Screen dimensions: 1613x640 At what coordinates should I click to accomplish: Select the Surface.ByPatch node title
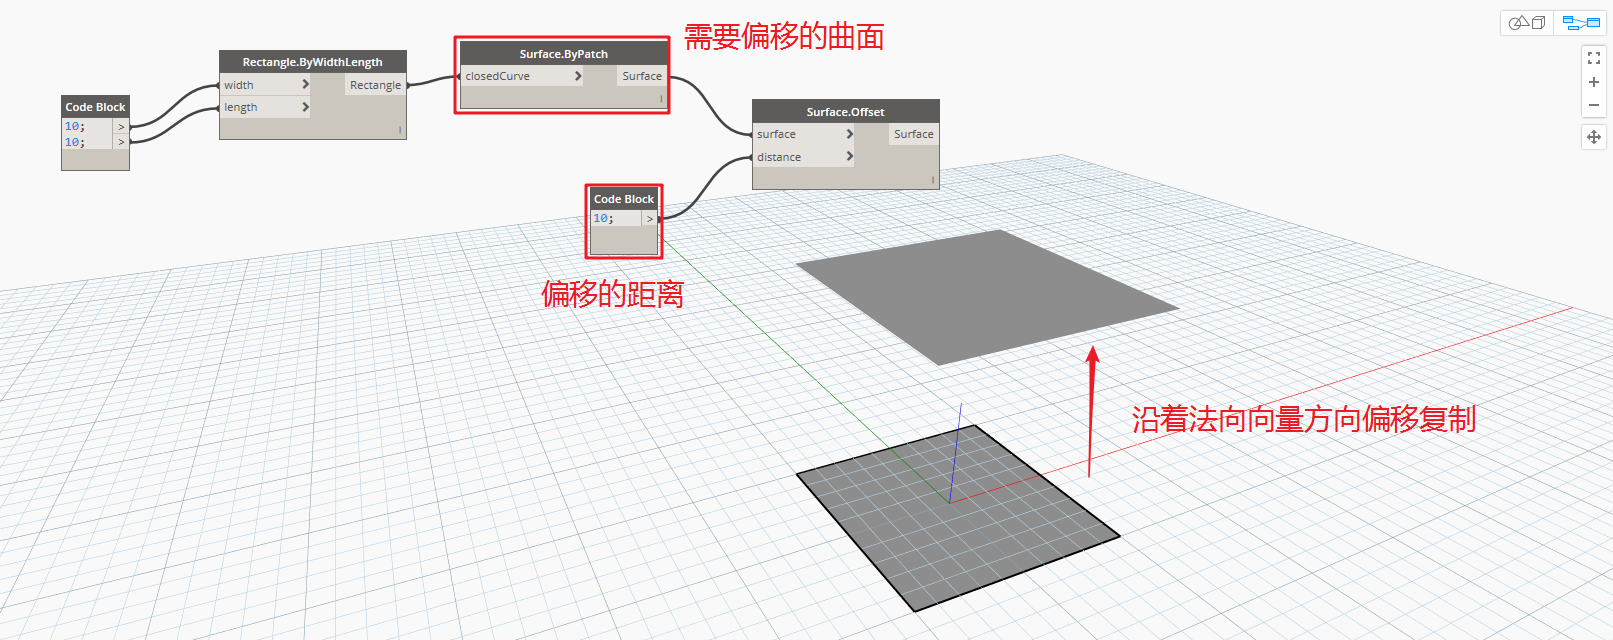tap(563, 54)
